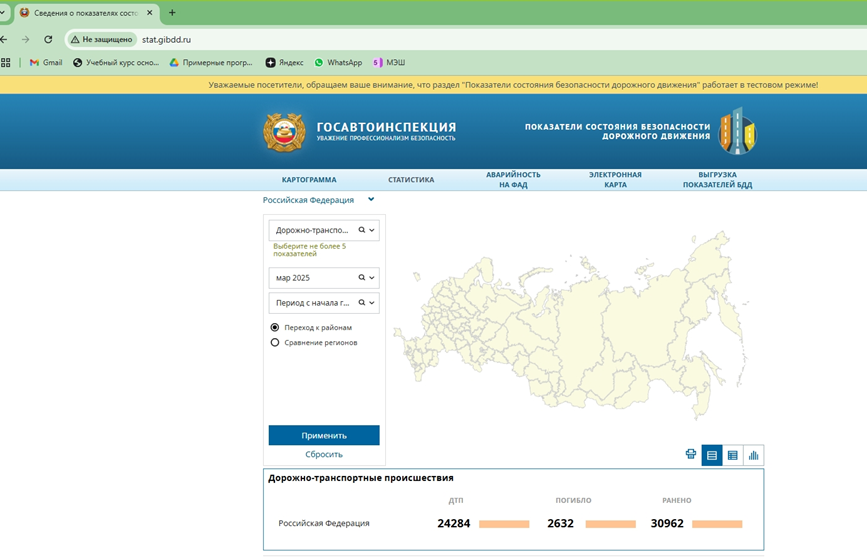This screenshot has width=867, height=558.
Task: Click the ПОГИБЛО column header
Action: (x=573, y=500)
